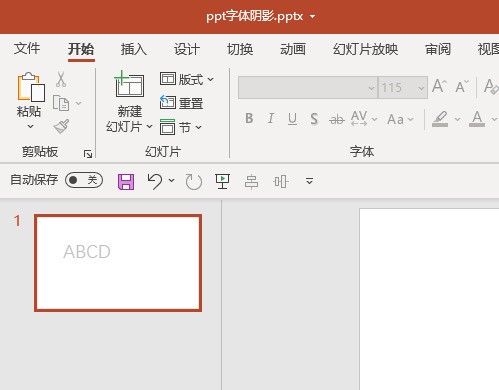Expand the Layout 版式 dropdown
Viewport: 499px width, 390px height.
[x=187, y=79]
